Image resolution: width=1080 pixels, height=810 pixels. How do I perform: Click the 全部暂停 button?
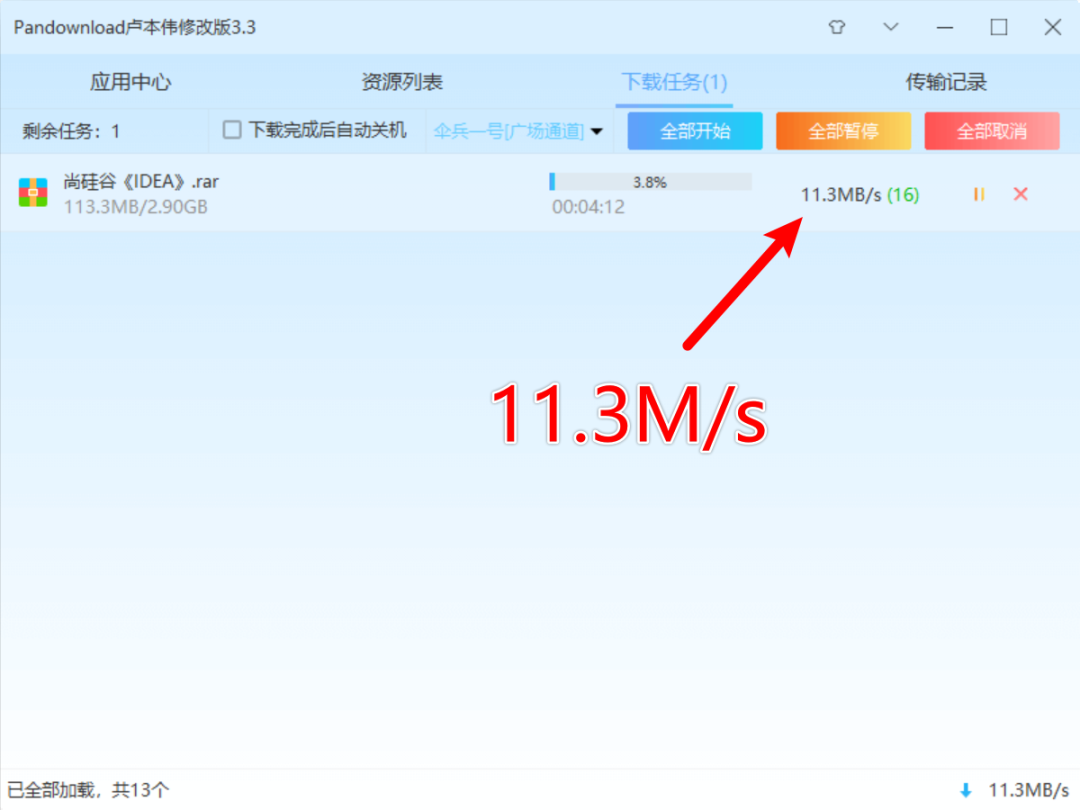[843, 131]
